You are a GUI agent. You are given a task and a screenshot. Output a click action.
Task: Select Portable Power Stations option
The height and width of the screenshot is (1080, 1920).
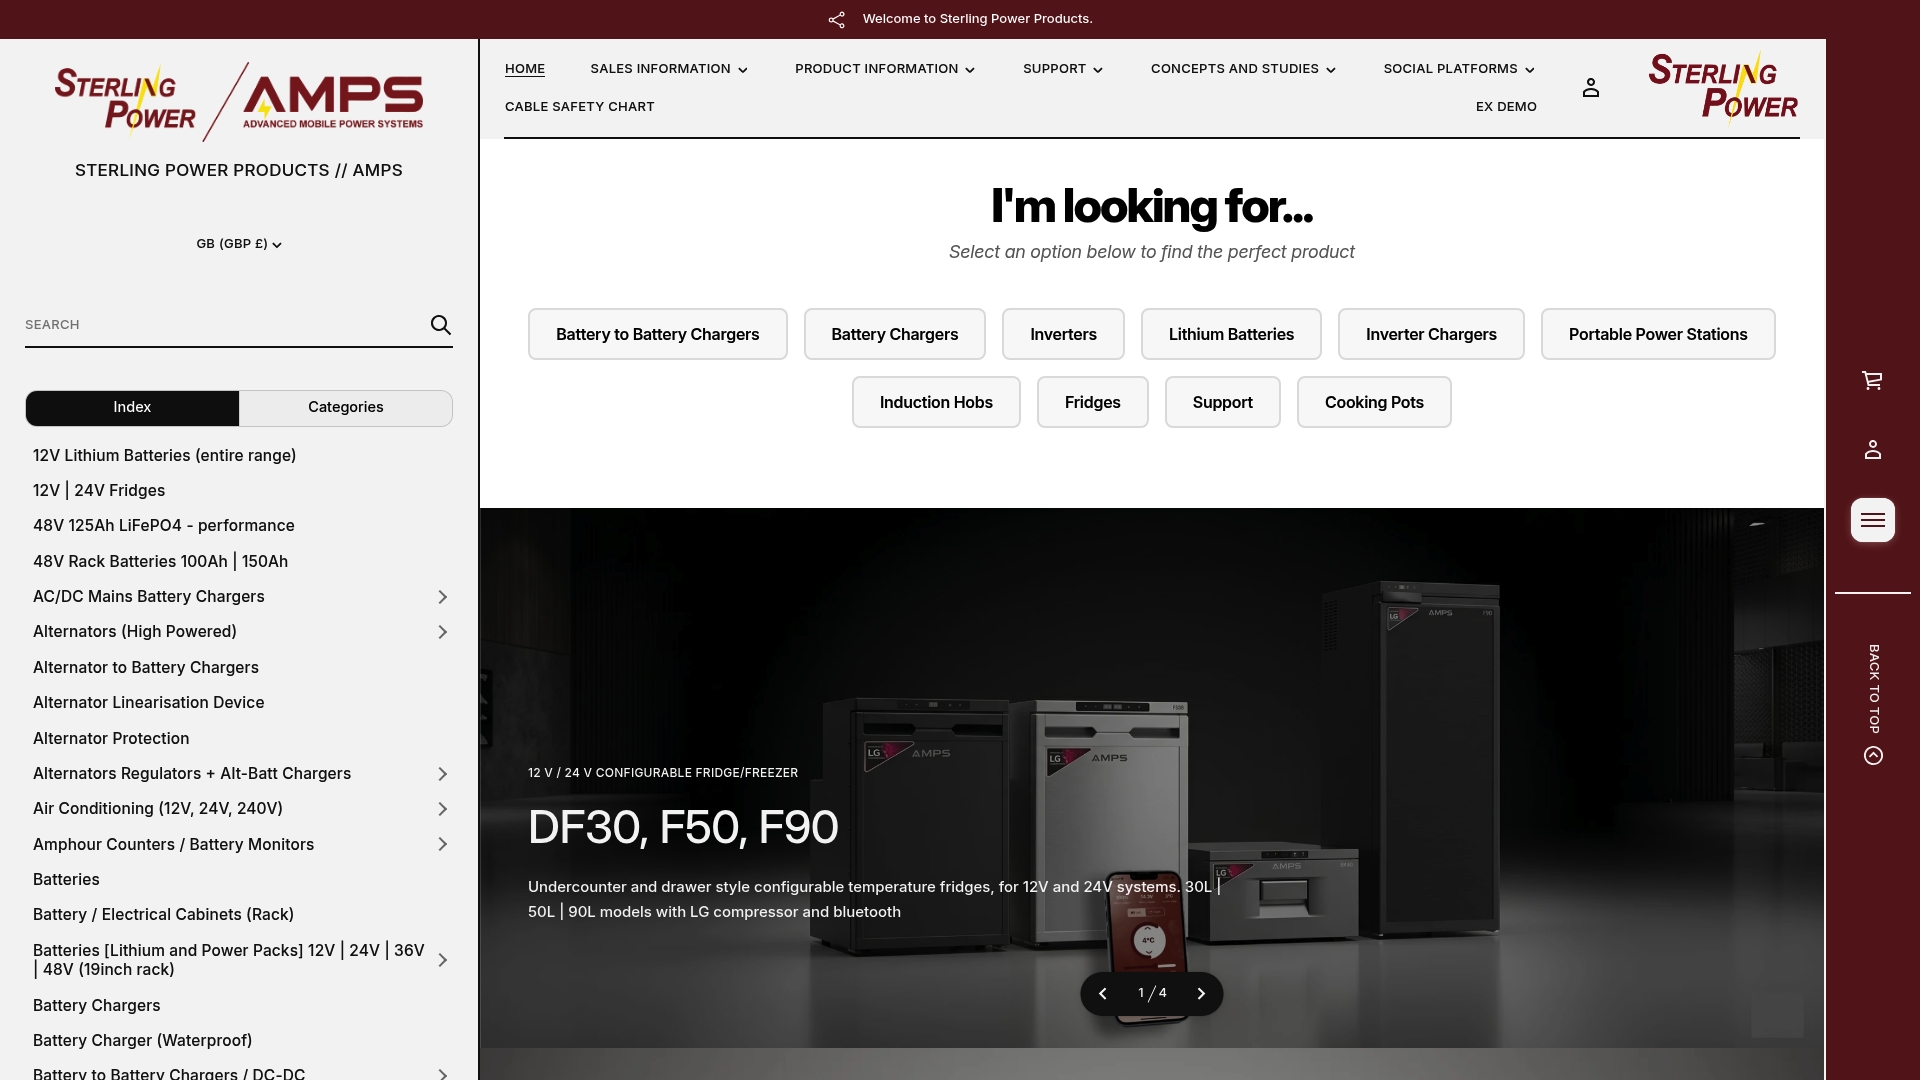(1658, 334)
